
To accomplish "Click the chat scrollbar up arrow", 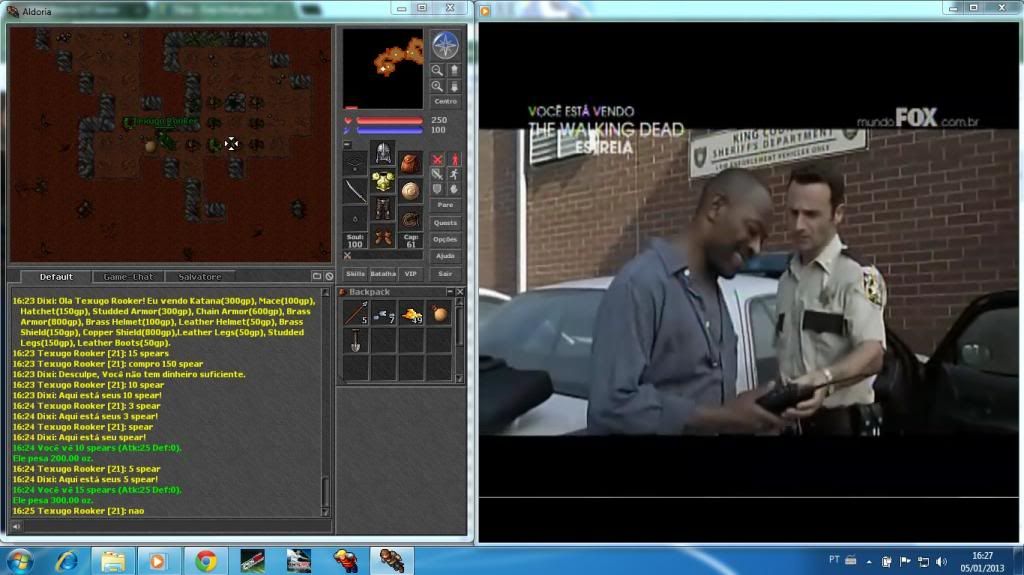I will [x=325, y=293].
